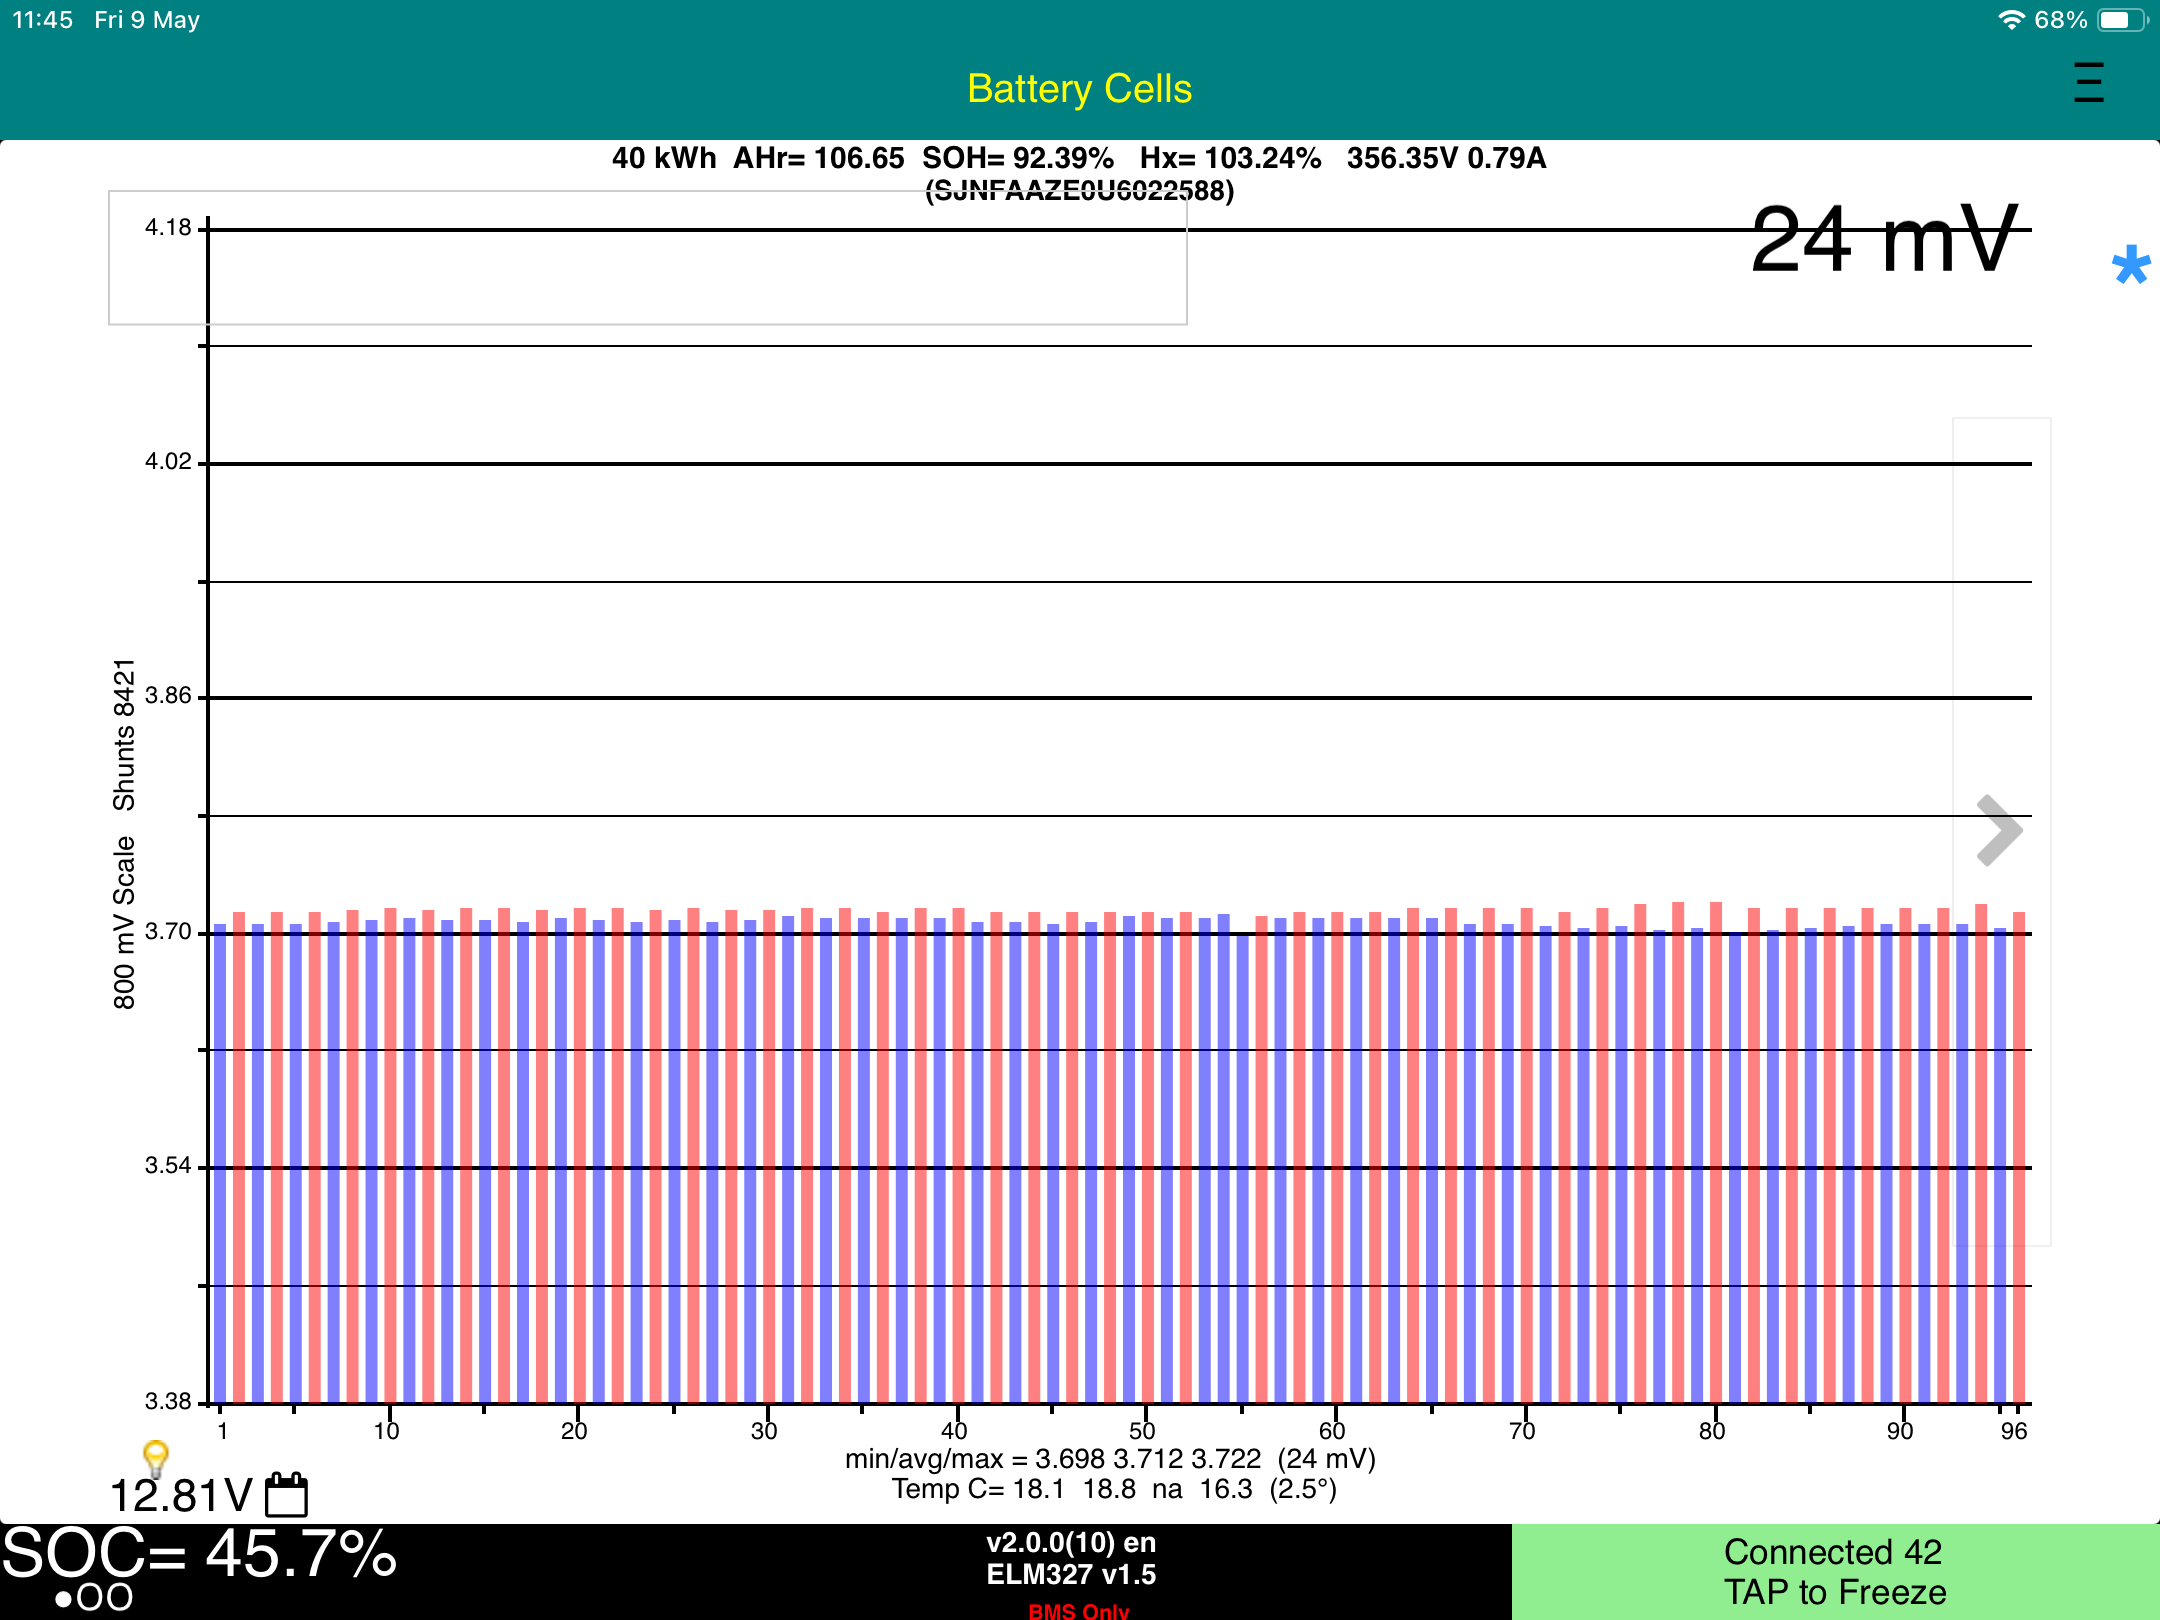Screen dimensions: 2160x1620
Task: Tap the 40 kWh AHr SOH header
Action: click(x=1079, y=158)
